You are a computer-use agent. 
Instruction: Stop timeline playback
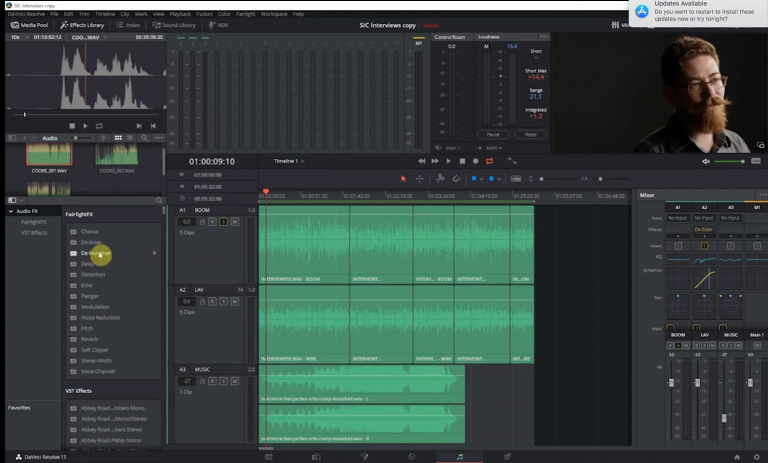tap(462, 161)
